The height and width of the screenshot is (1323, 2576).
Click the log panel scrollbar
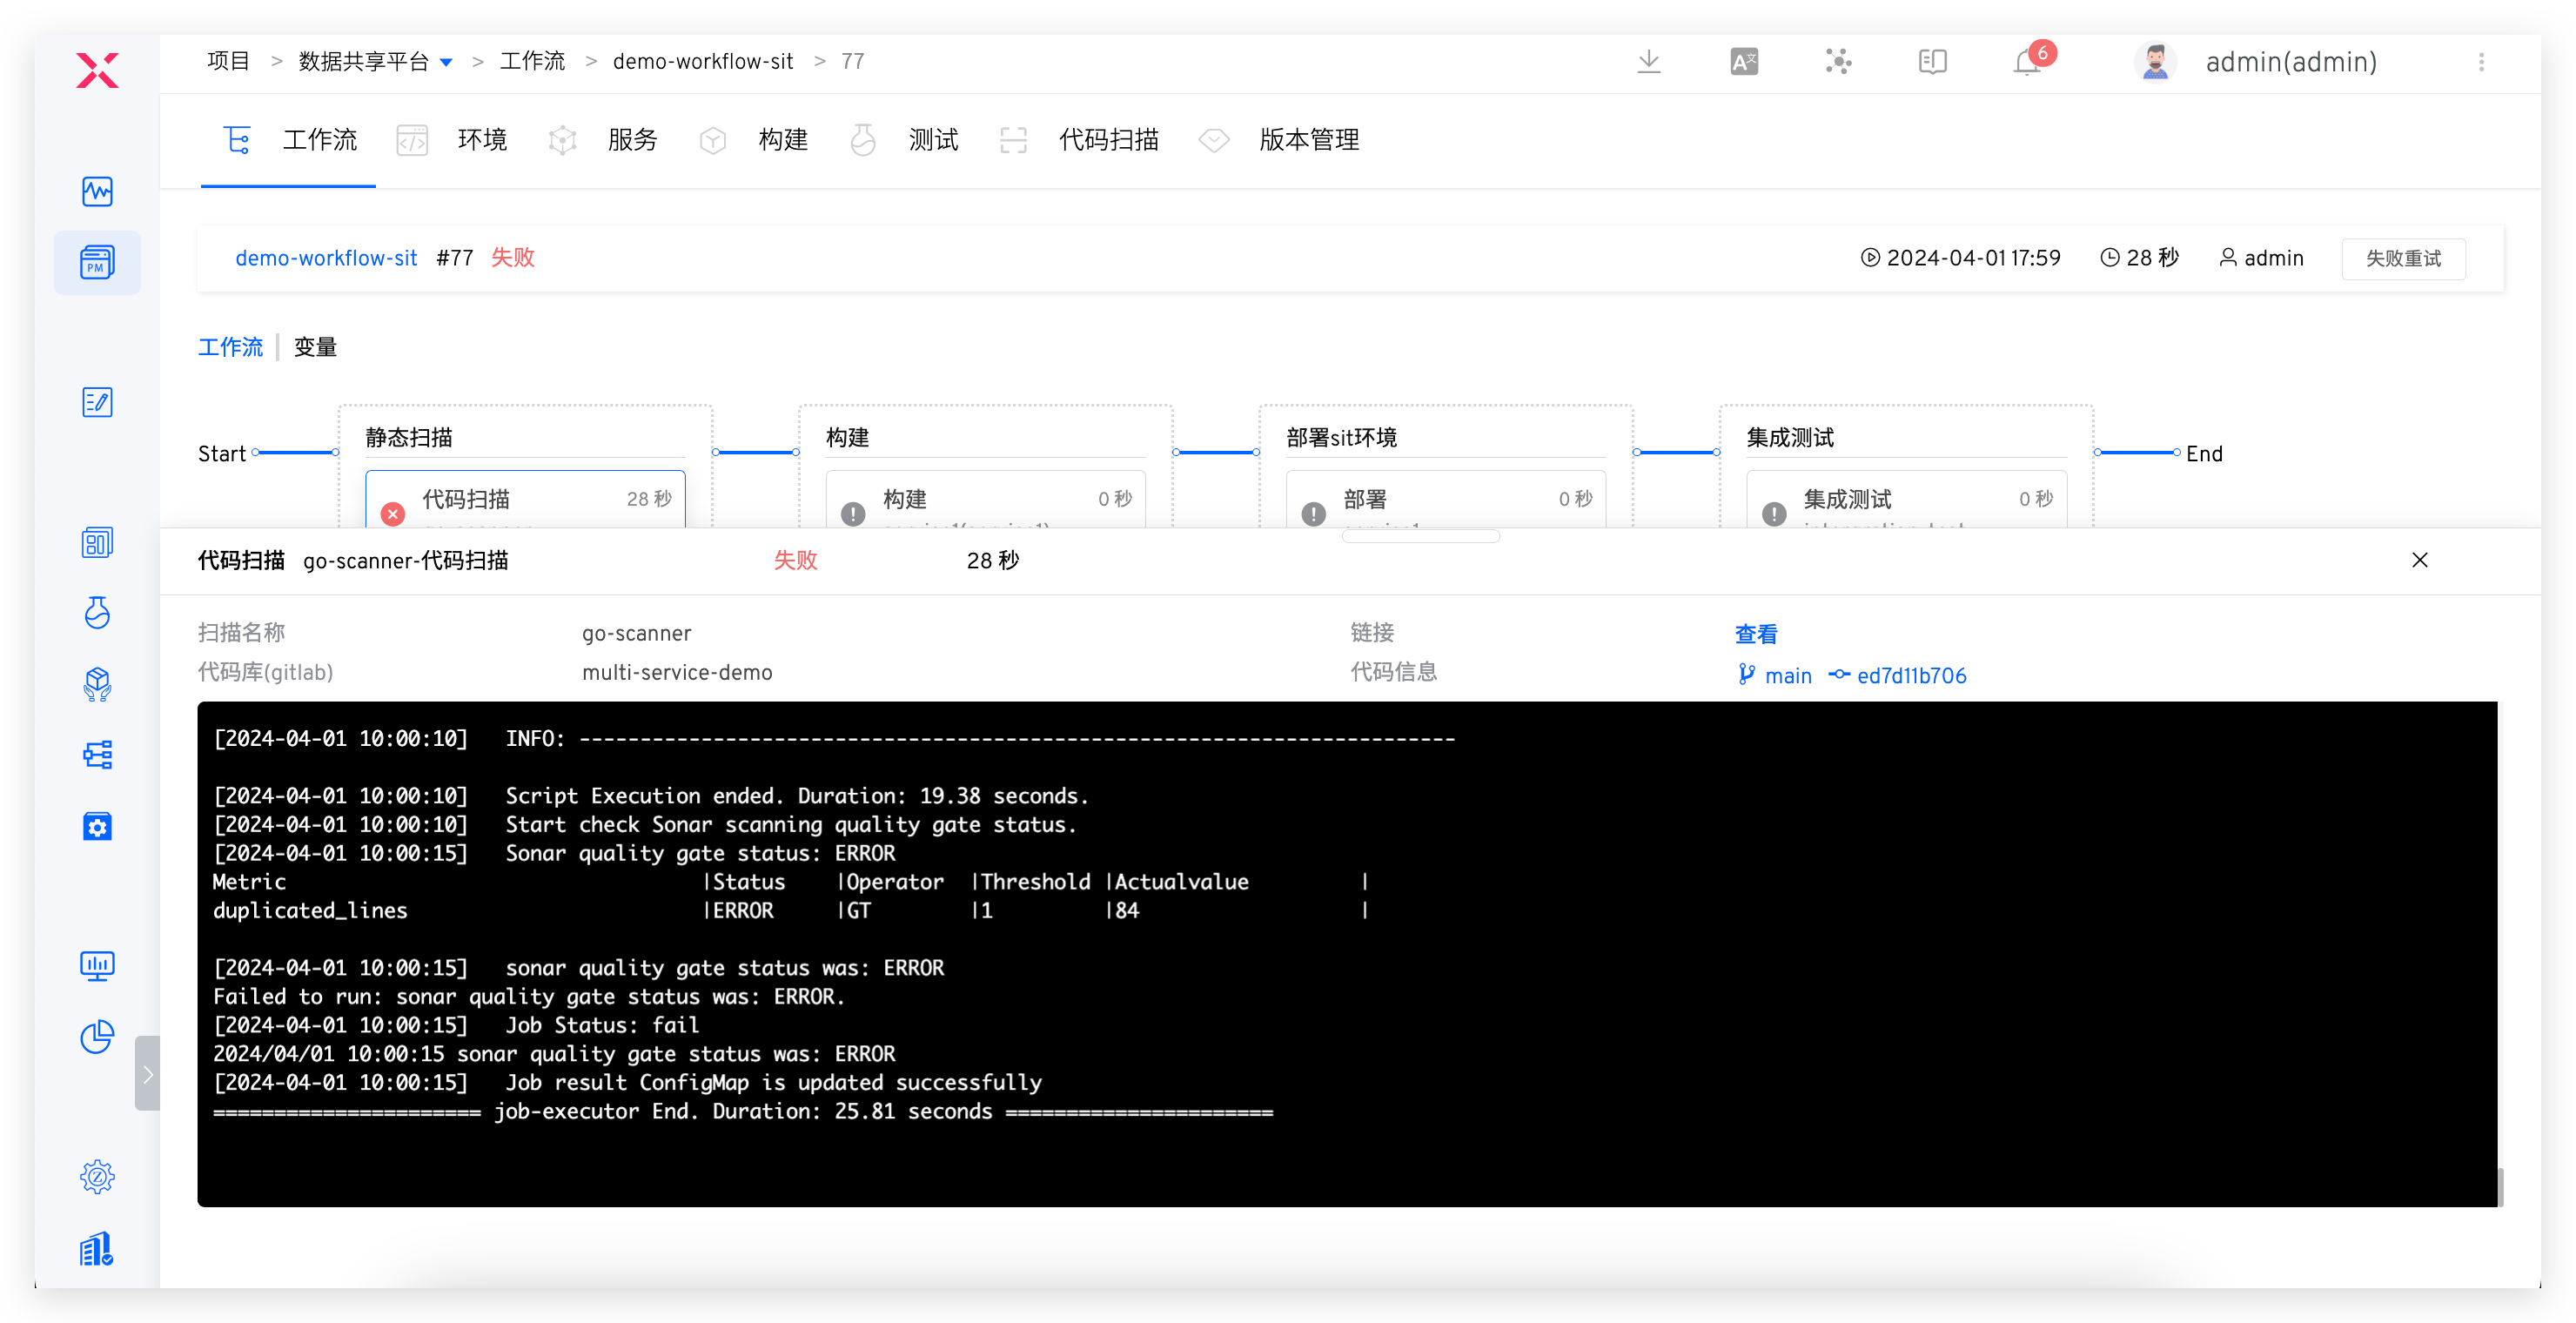point(2500,1186)
